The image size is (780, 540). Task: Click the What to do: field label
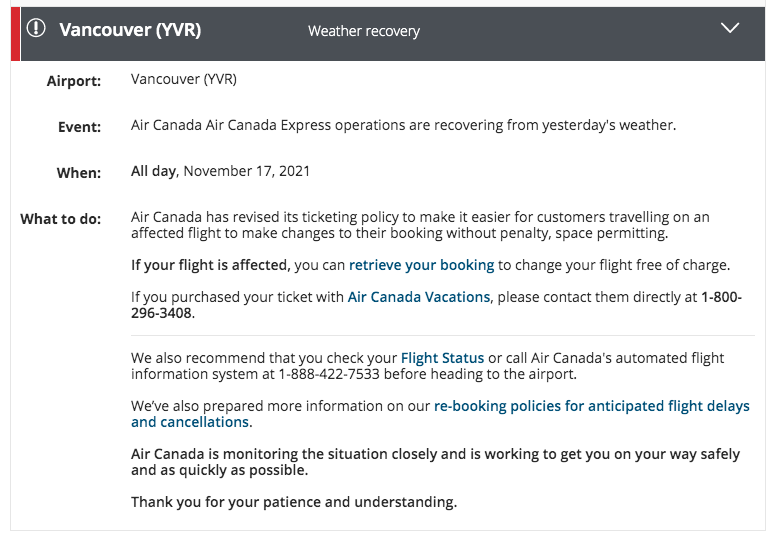point(61,219)
